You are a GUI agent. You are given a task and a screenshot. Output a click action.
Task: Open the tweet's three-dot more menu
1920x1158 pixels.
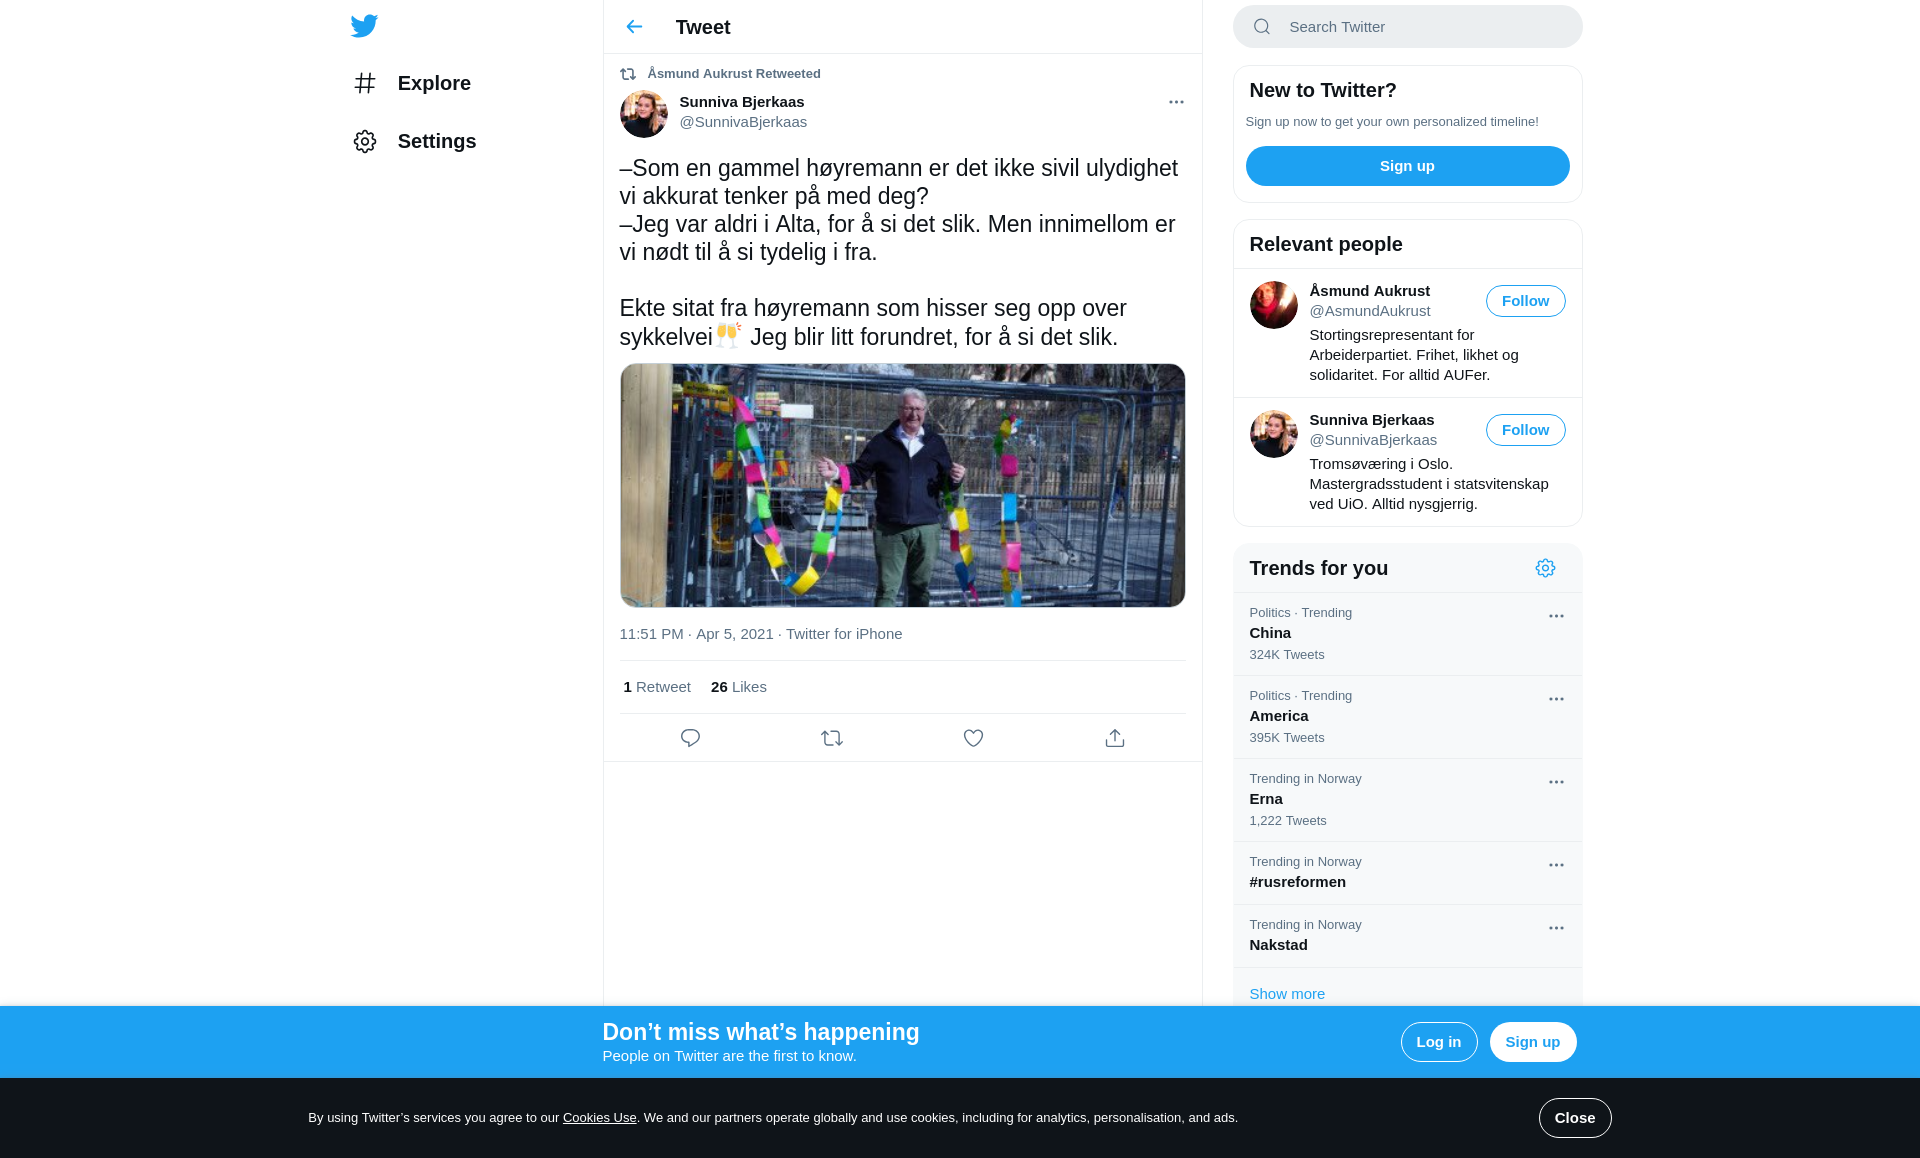click(1176, 102)
